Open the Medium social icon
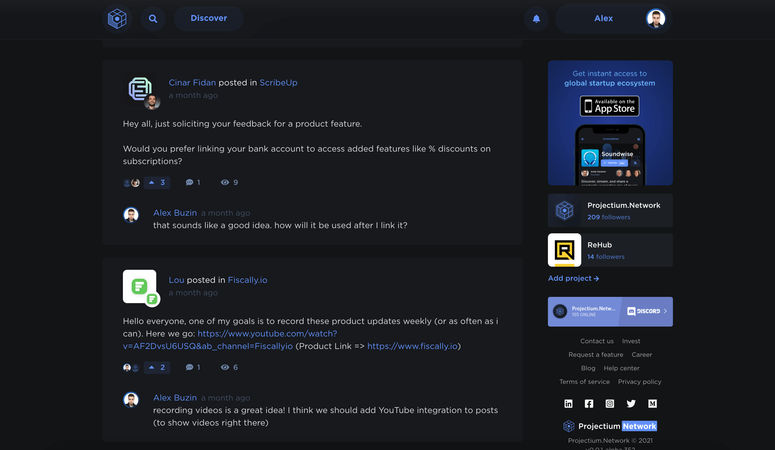Screen dimensions: 775x450 [652, 404]
